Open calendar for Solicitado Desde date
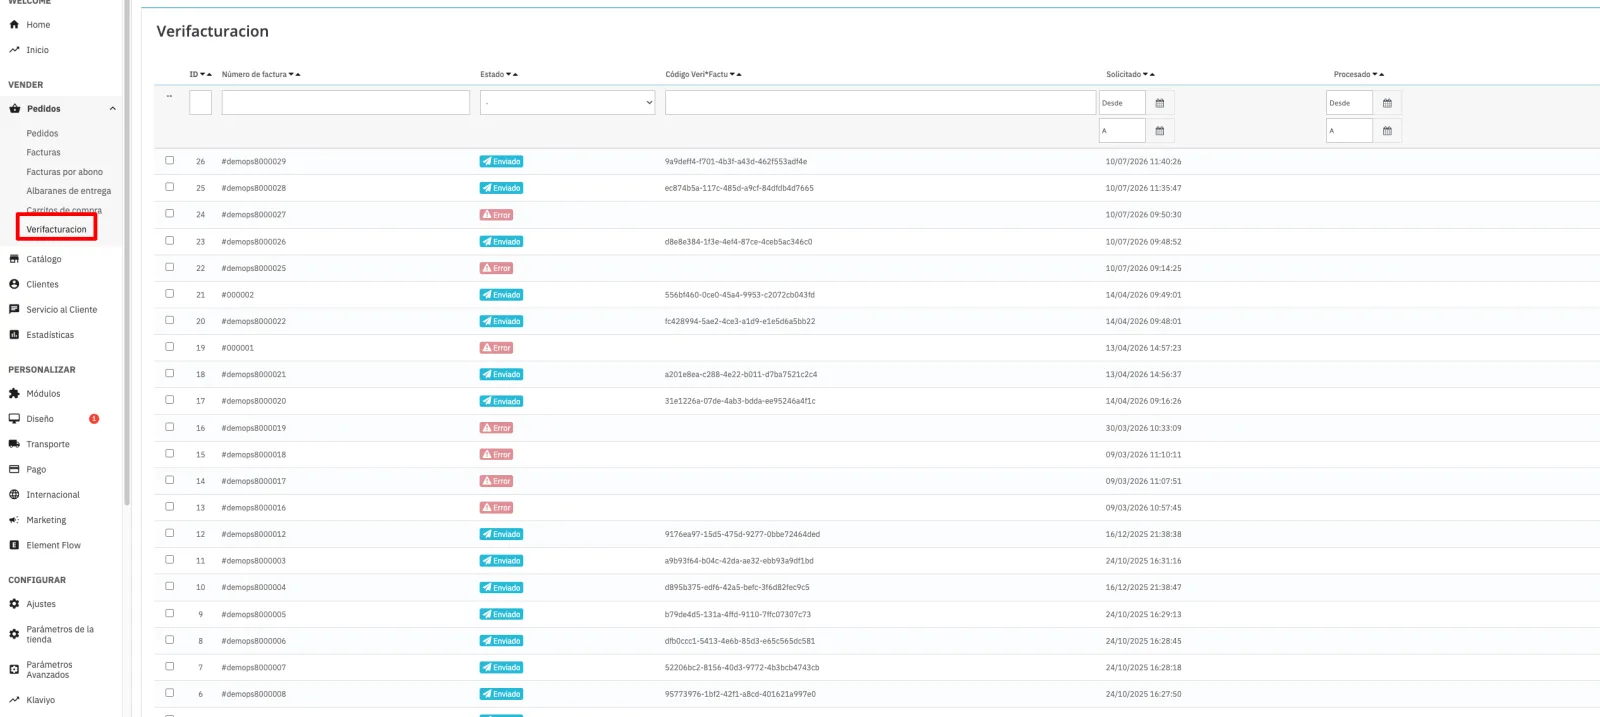The image size is (1600, 717). pyautogui.click(x=1160, y=103)
